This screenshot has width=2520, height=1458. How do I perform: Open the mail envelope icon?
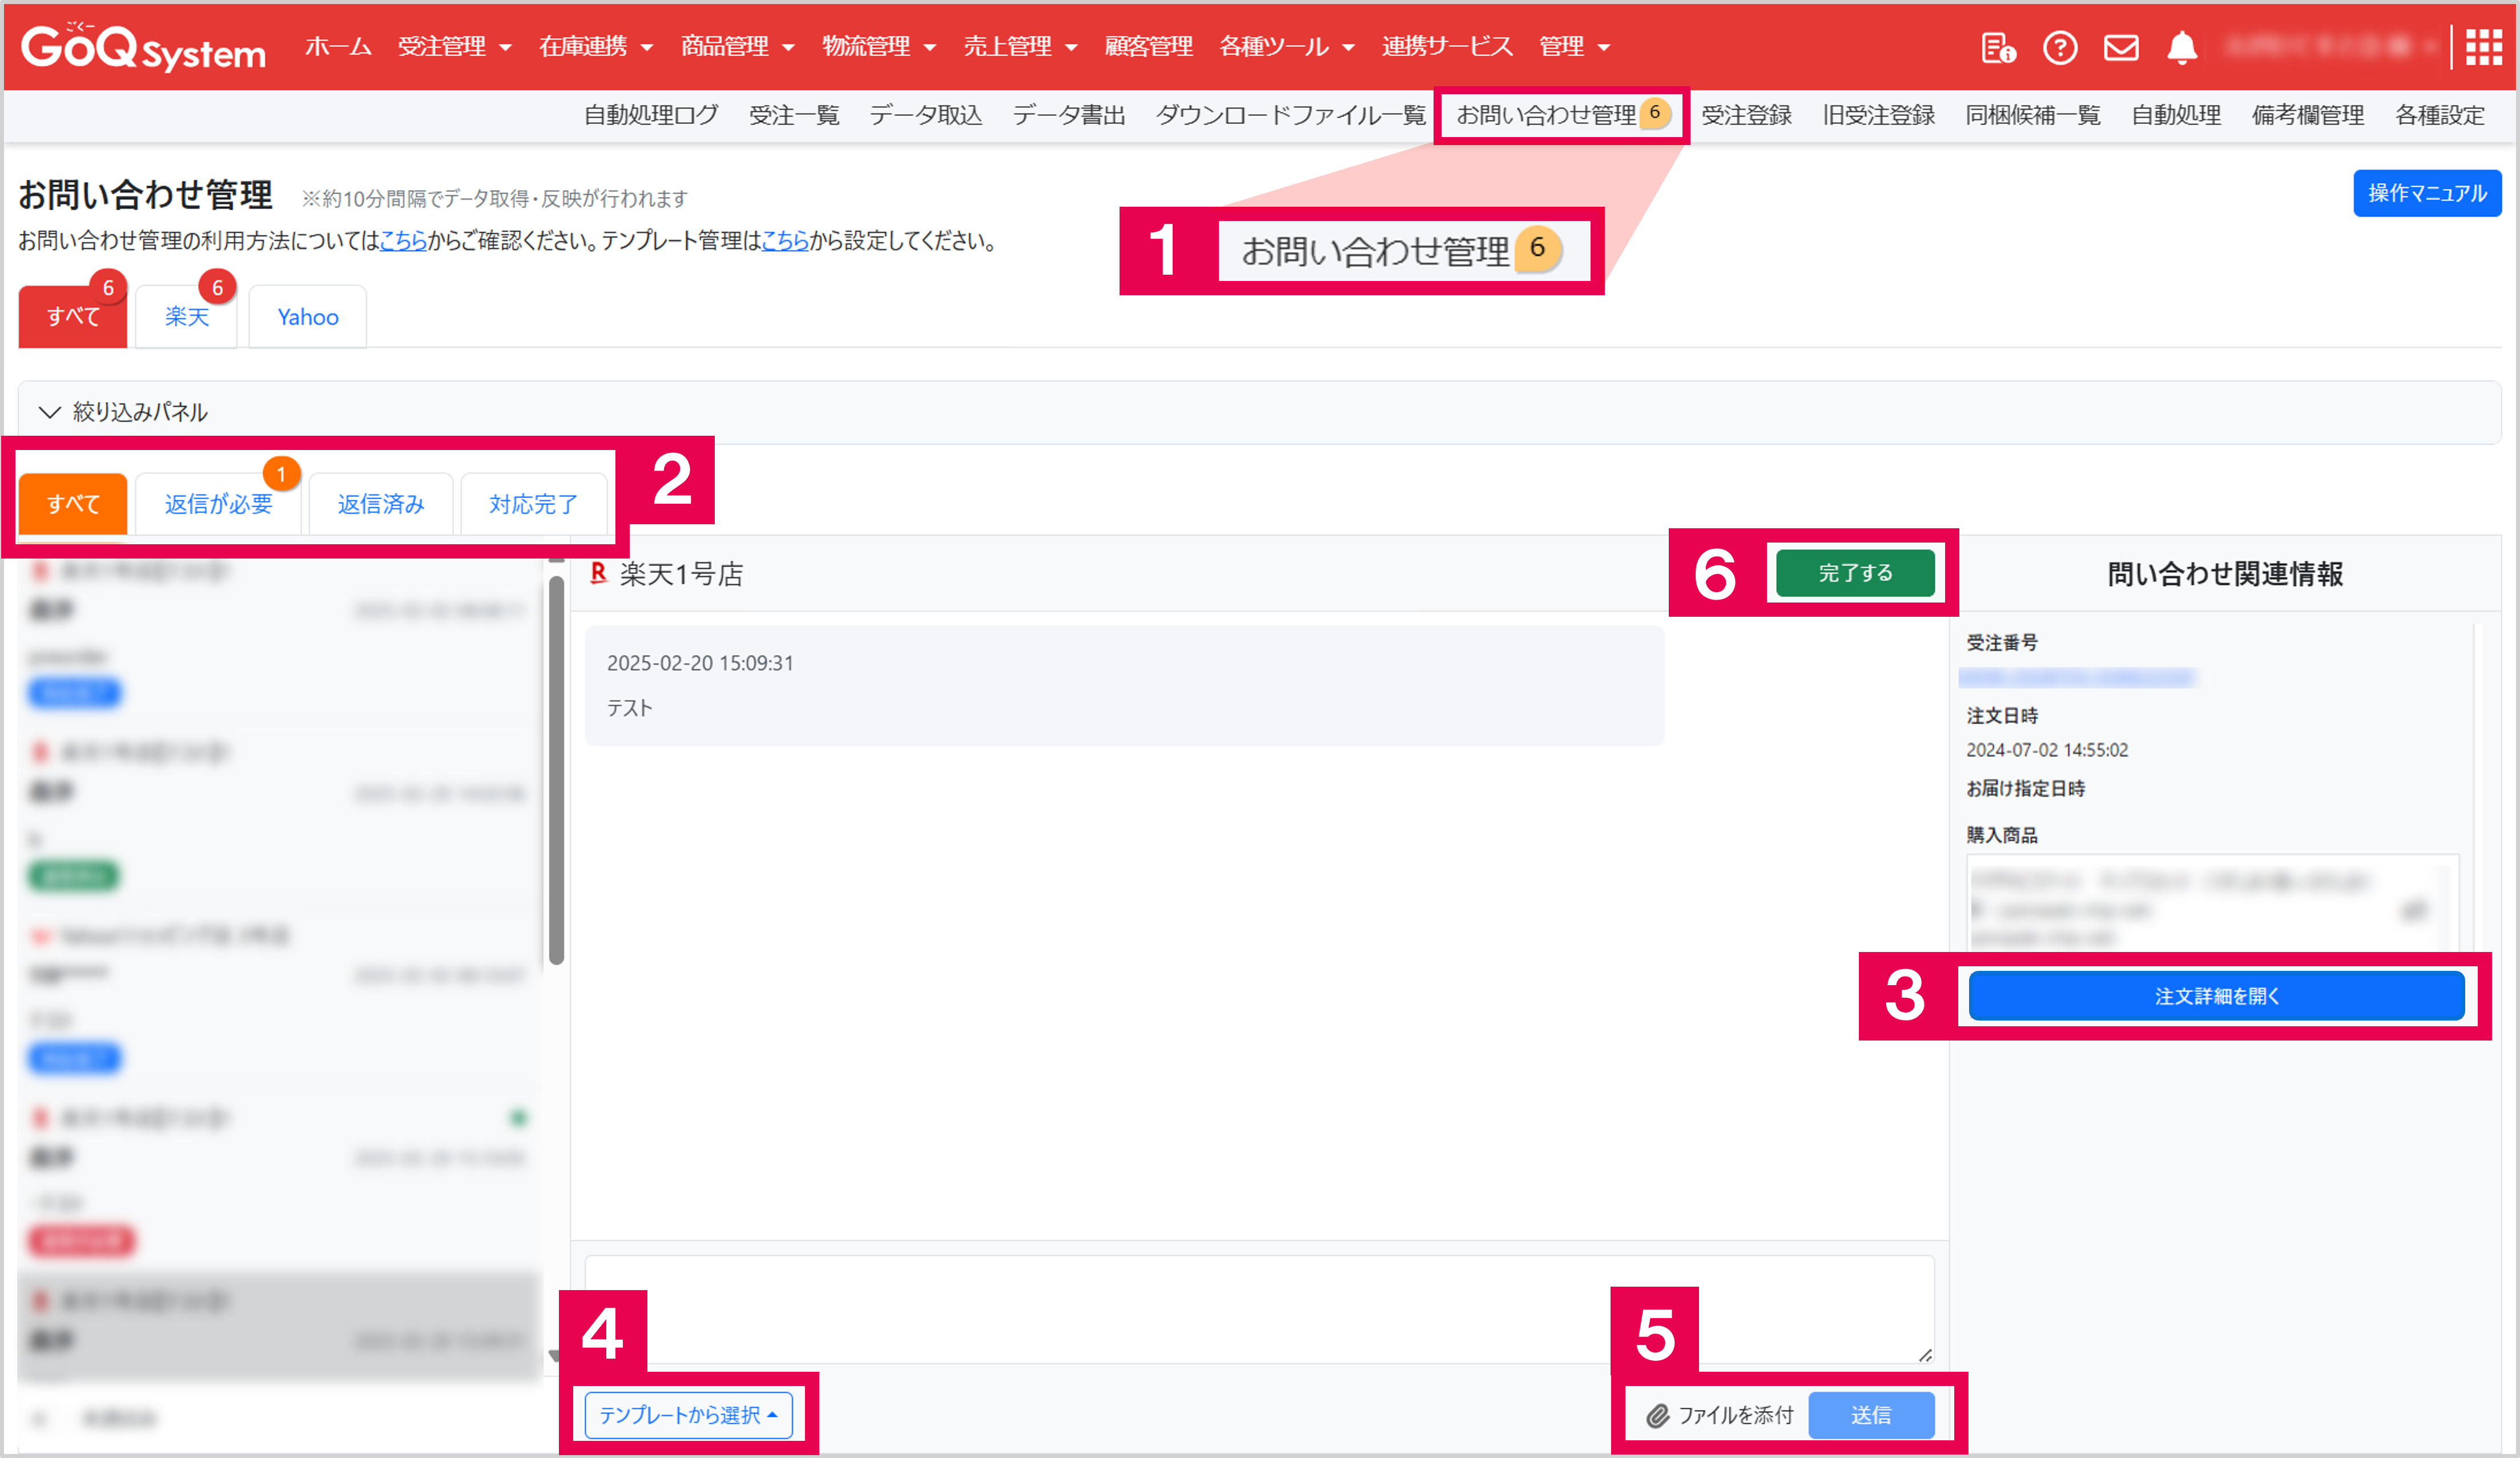tap(2121, 47)
